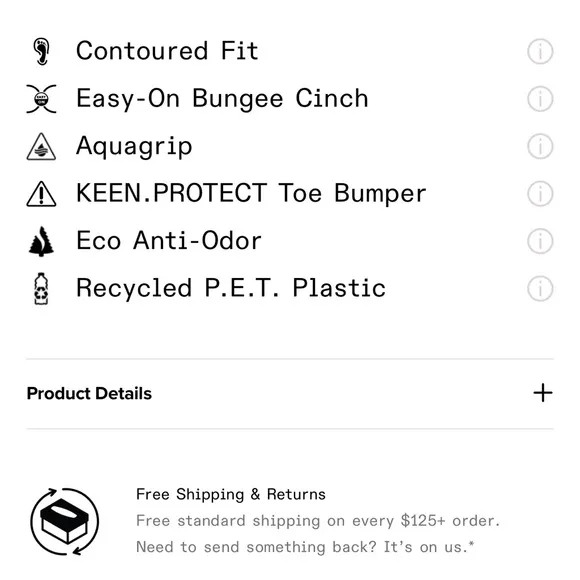580x580 pixels.
Task: Open the Free Shipping & Returns heading
Action: click(x=231, y=494)
